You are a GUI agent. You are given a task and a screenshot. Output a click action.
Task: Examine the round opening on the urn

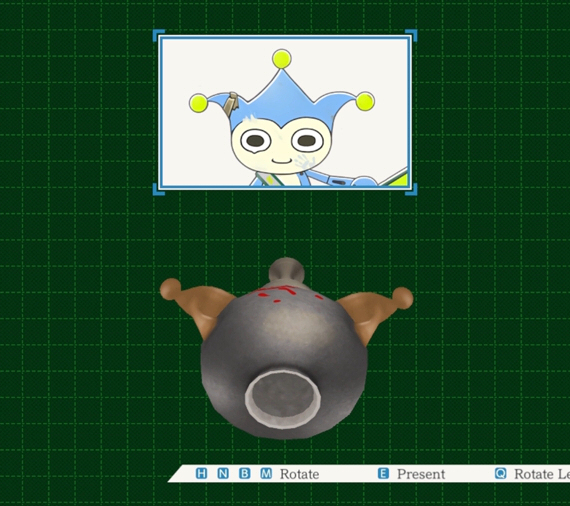[x=282, y=399]
